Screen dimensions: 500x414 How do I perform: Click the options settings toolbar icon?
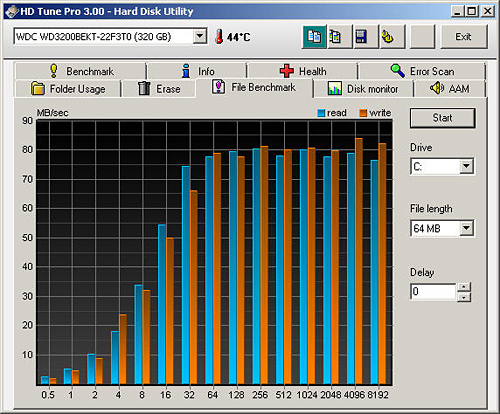coord(392,37)
